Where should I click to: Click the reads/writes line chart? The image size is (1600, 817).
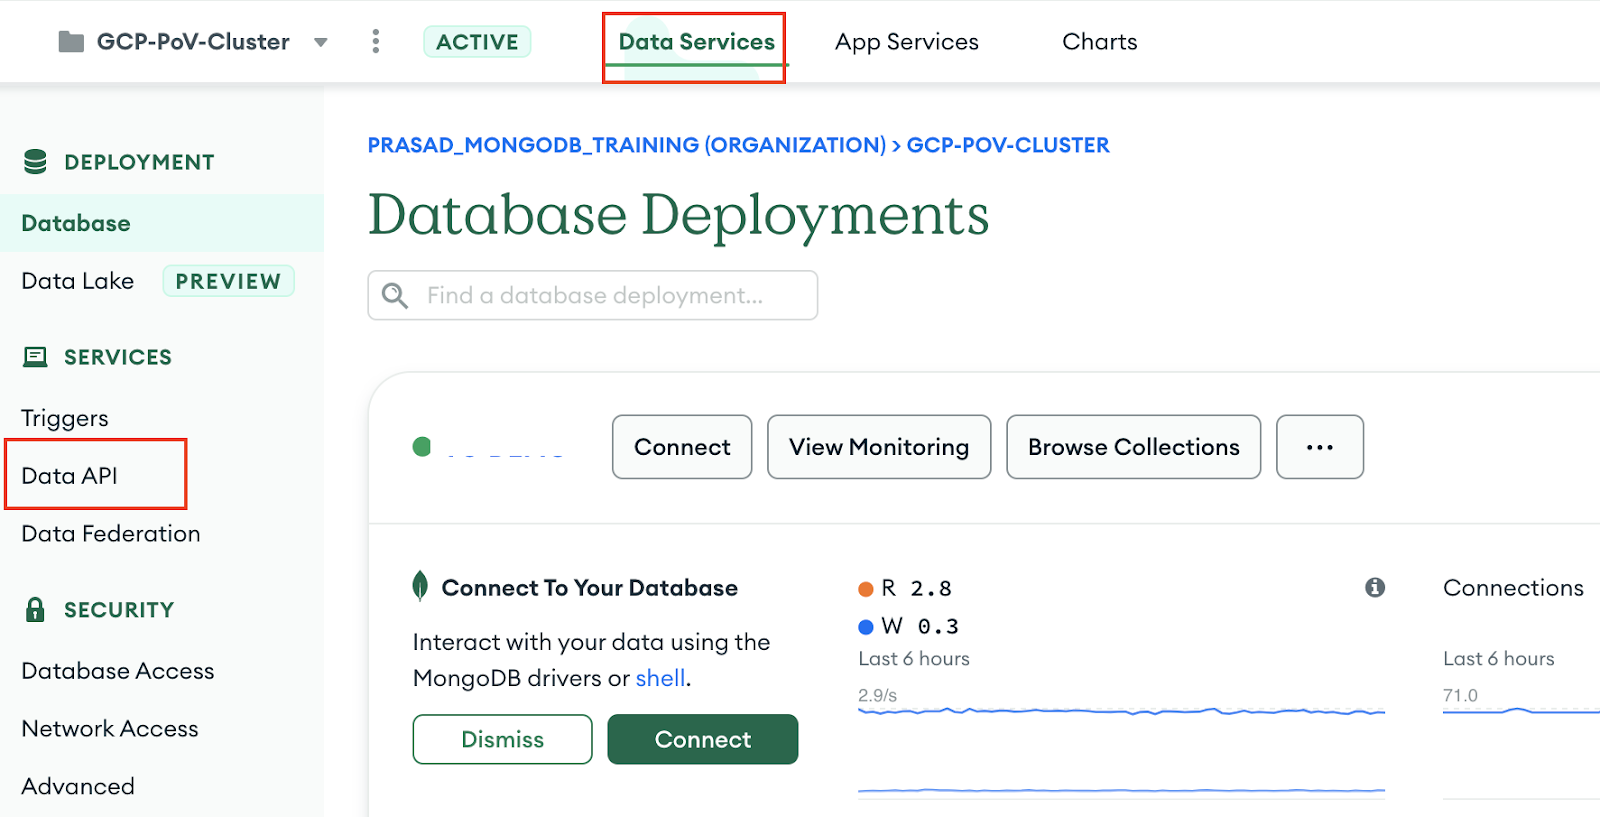(1121, 750)
